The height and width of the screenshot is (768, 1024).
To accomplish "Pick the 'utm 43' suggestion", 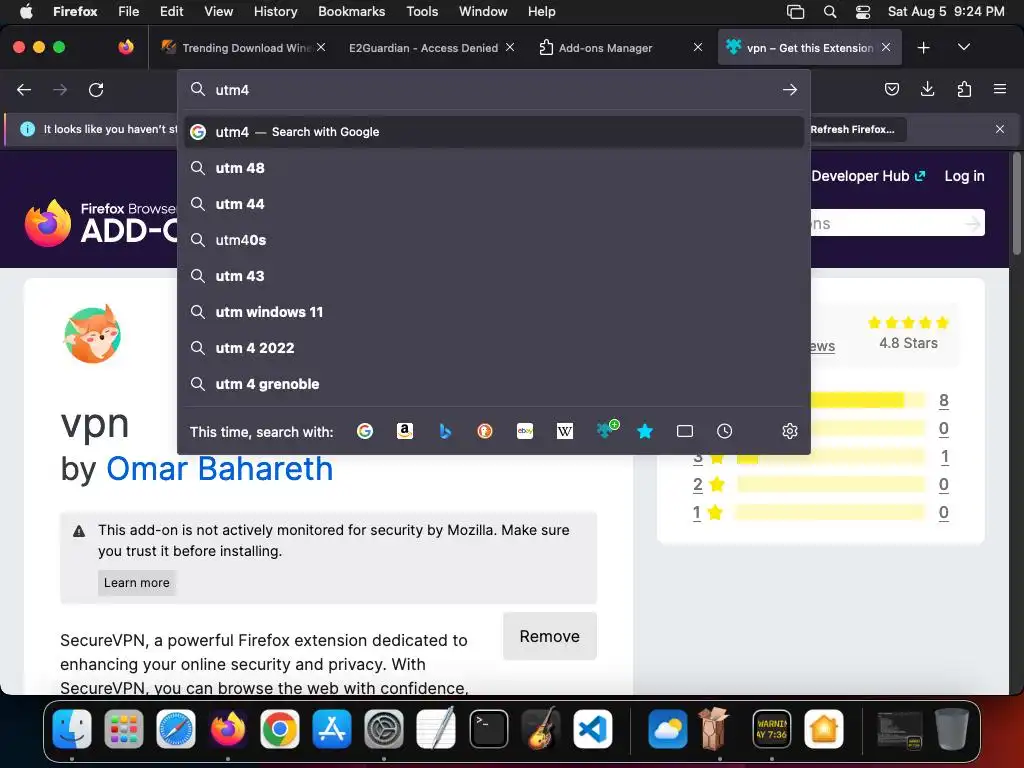I will [x=494, y=276].
